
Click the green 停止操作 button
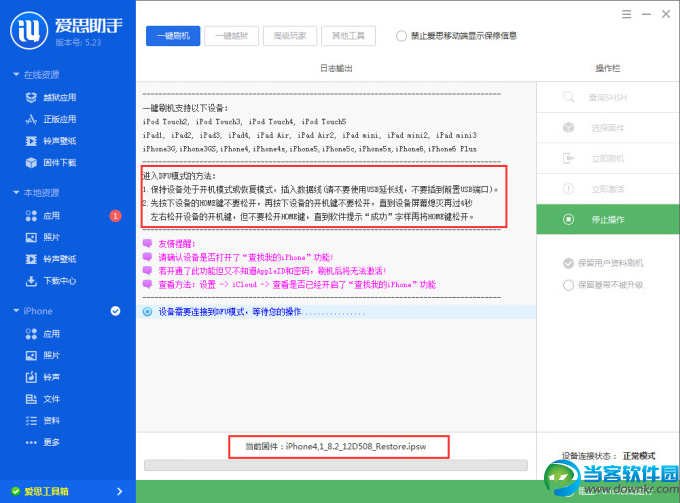pos(608,219)
